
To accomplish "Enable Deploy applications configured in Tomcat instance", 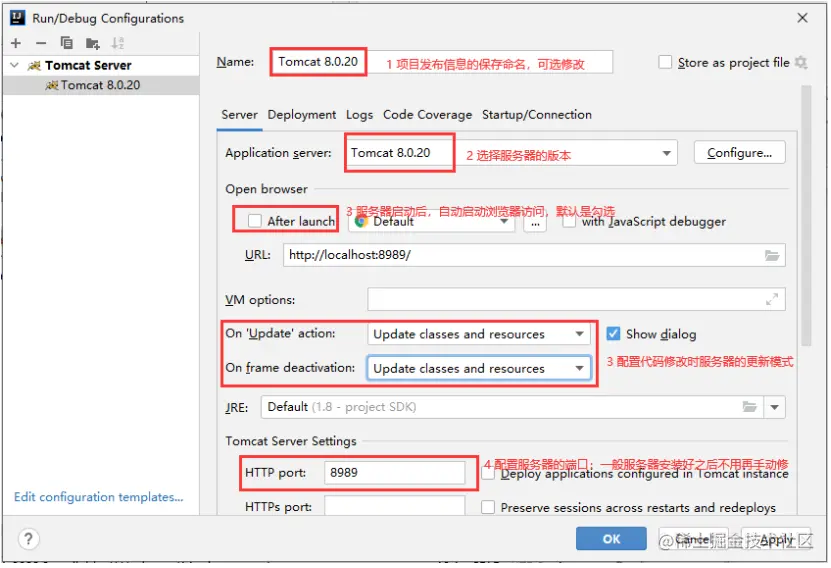I will [488, 474].
